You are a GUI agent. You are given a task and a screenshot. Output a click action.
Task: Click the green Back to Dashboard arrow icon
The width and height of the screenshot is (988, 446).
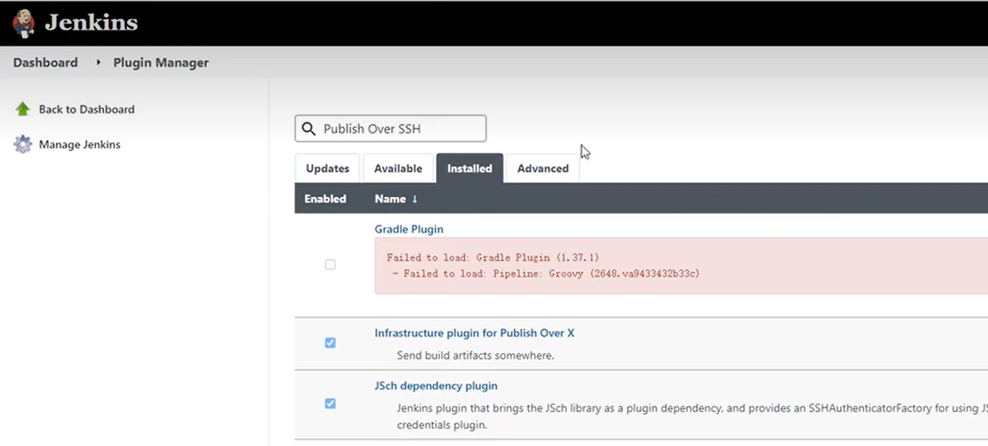pos(23,109)
